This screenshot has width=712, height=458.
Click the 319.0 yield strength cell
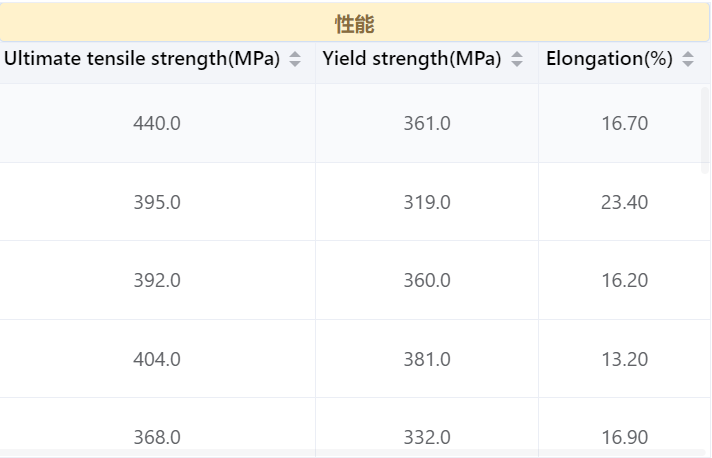pos(427,202)
